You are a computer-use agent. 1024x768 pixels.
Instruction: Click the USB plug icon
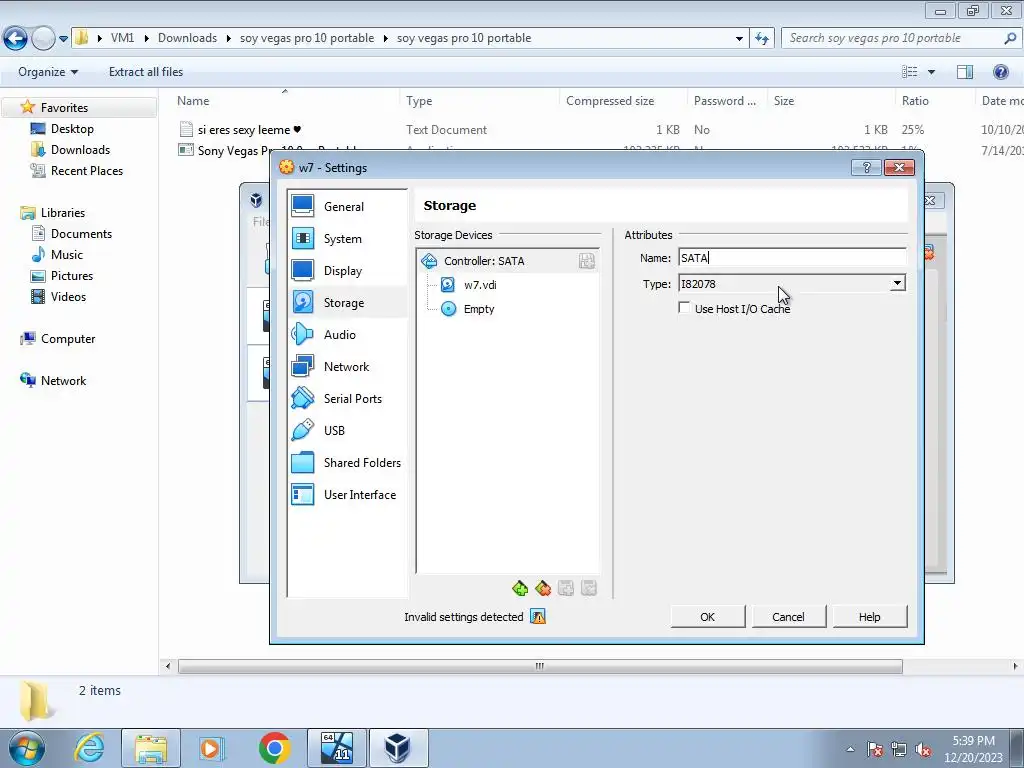pyautogui.click(x=302, y=430)
